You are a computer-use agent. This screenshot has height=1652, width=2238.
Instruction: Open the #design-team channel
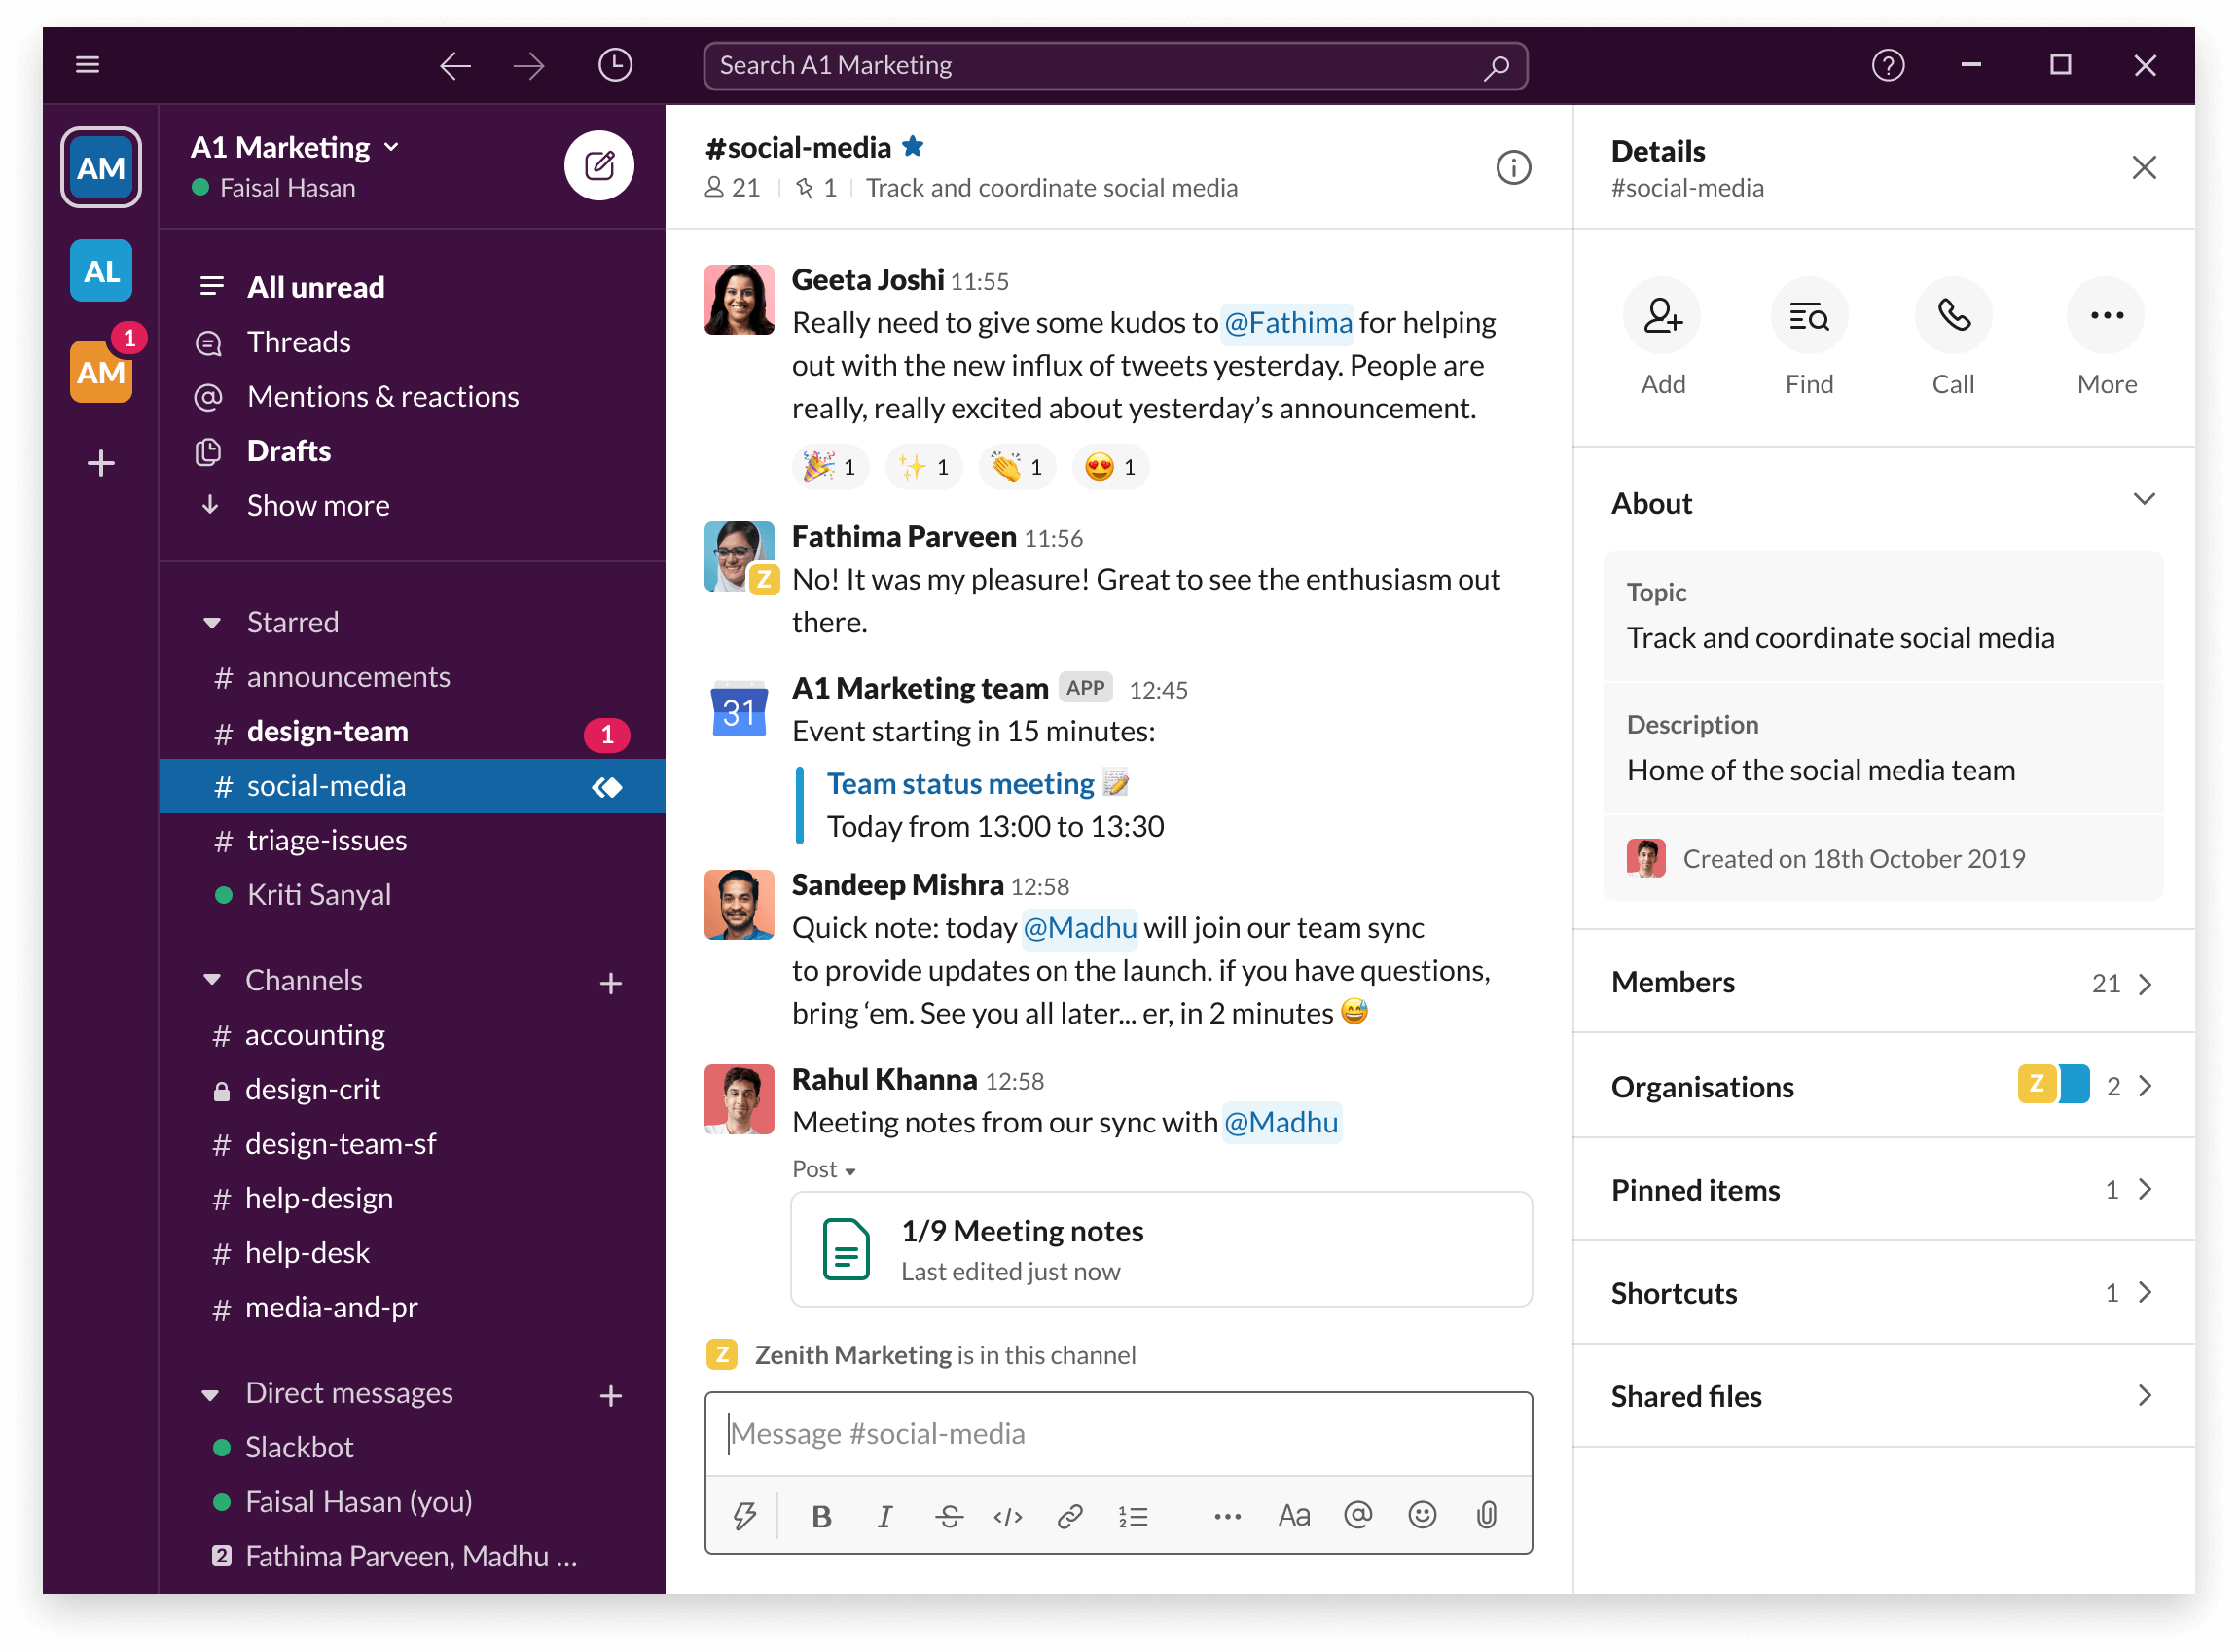click(x=329, y=730)
